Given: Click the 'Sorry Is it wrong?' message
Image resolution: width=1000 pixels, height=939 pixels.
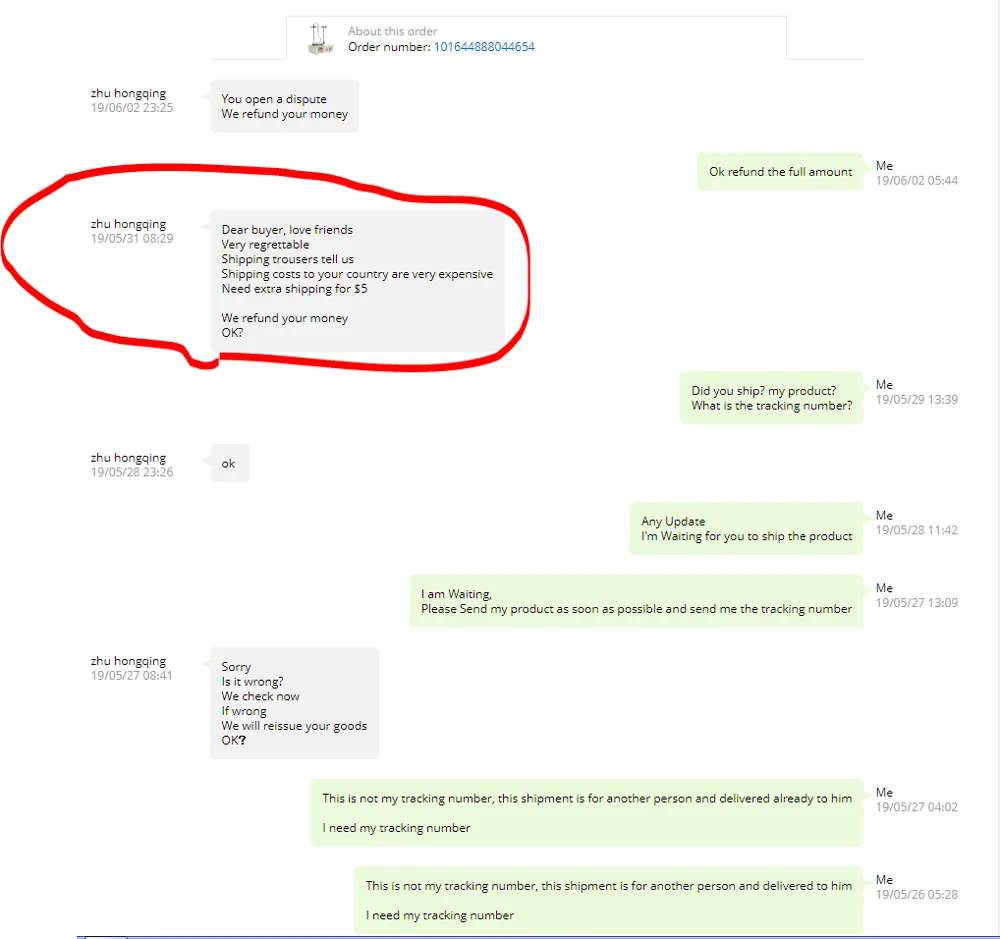Looking at the screenshot, I should pos(295,704).
